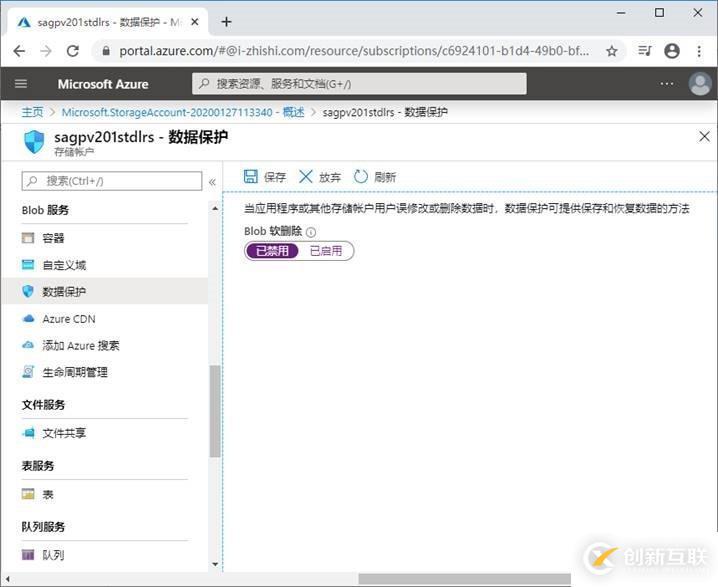Click sidebar scroll down arrow
The image size is (718, 587).
[215, 564]
